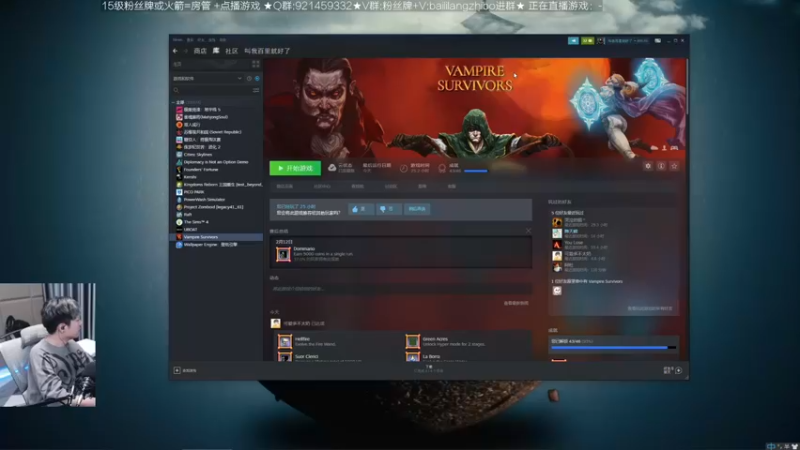
Task: Open the blue announcements button in title bar
Action: point(573,40)
